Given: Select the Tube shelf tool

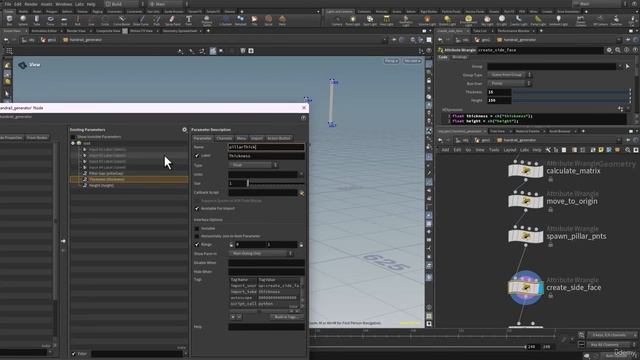Looking at the screenshot, I should coord(37,20).
